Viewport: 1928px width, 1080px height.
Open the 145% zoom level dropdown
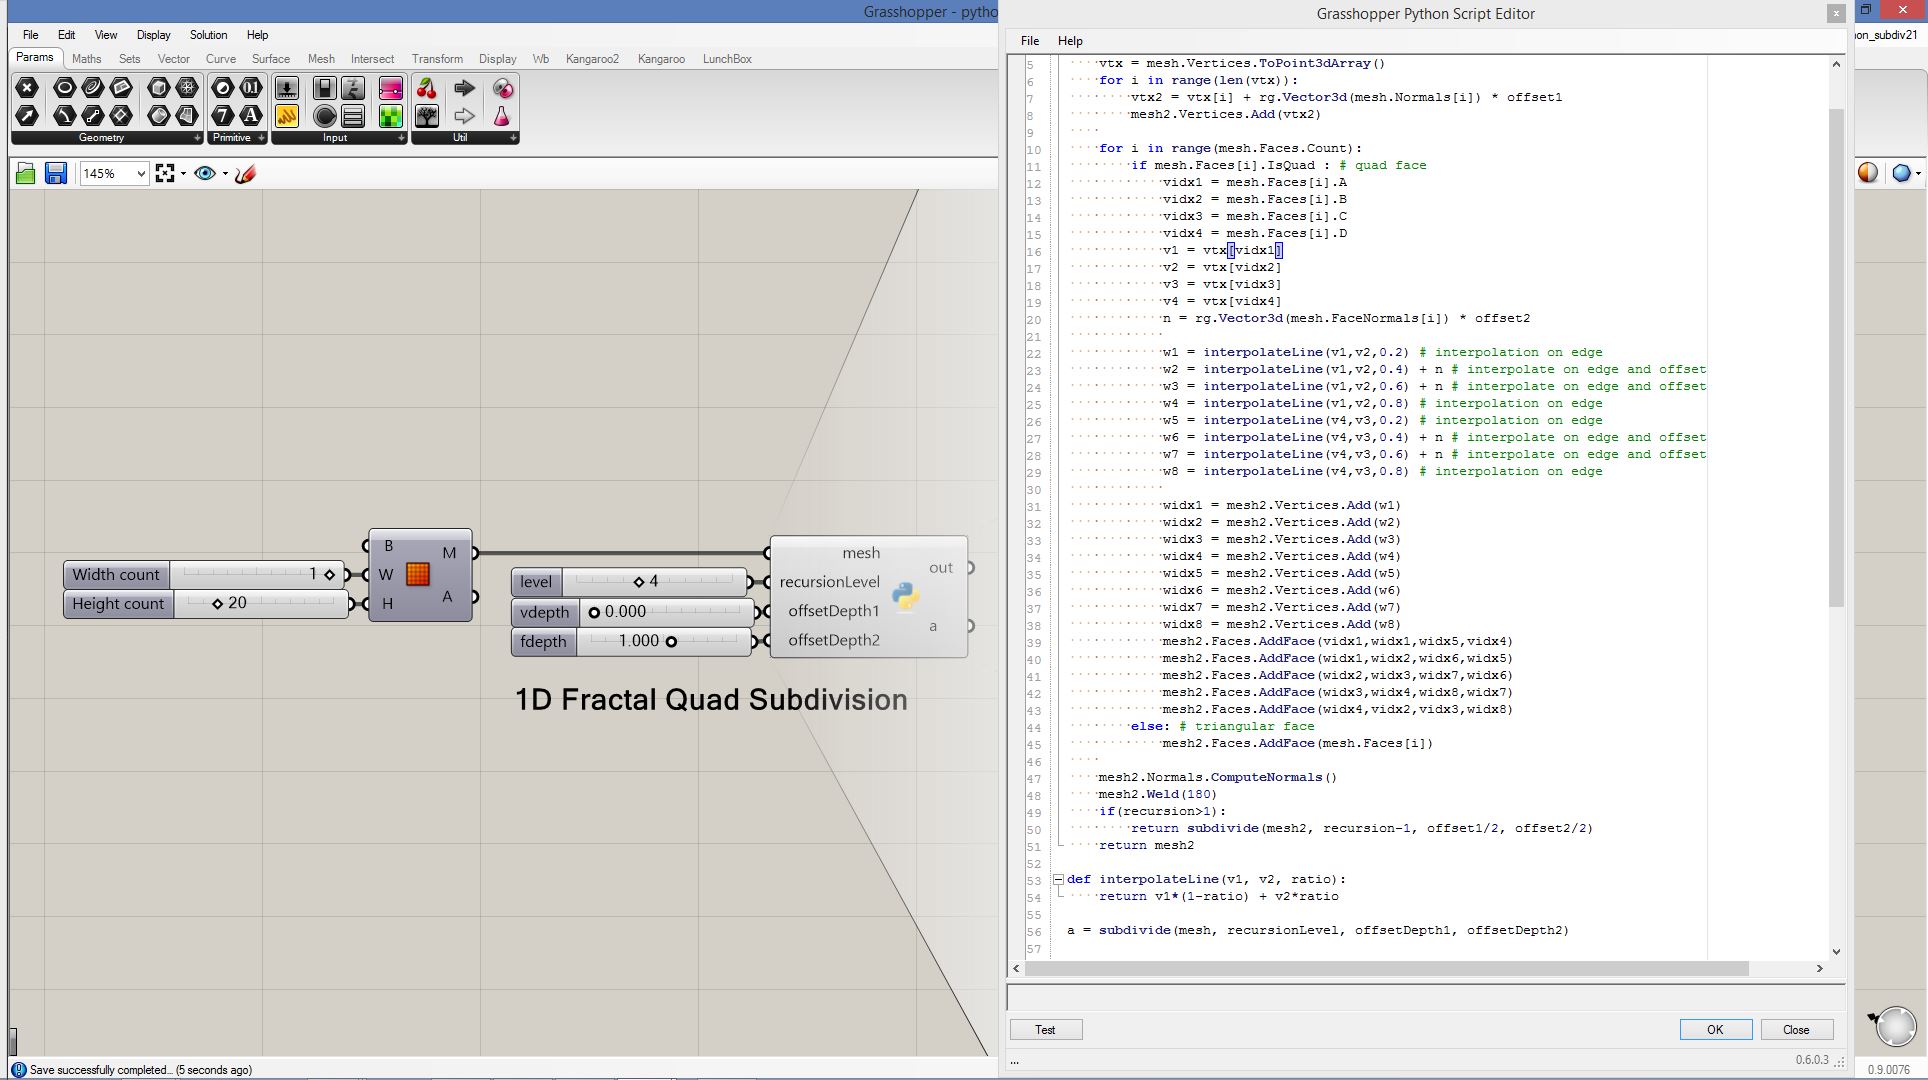pos(141,174)
